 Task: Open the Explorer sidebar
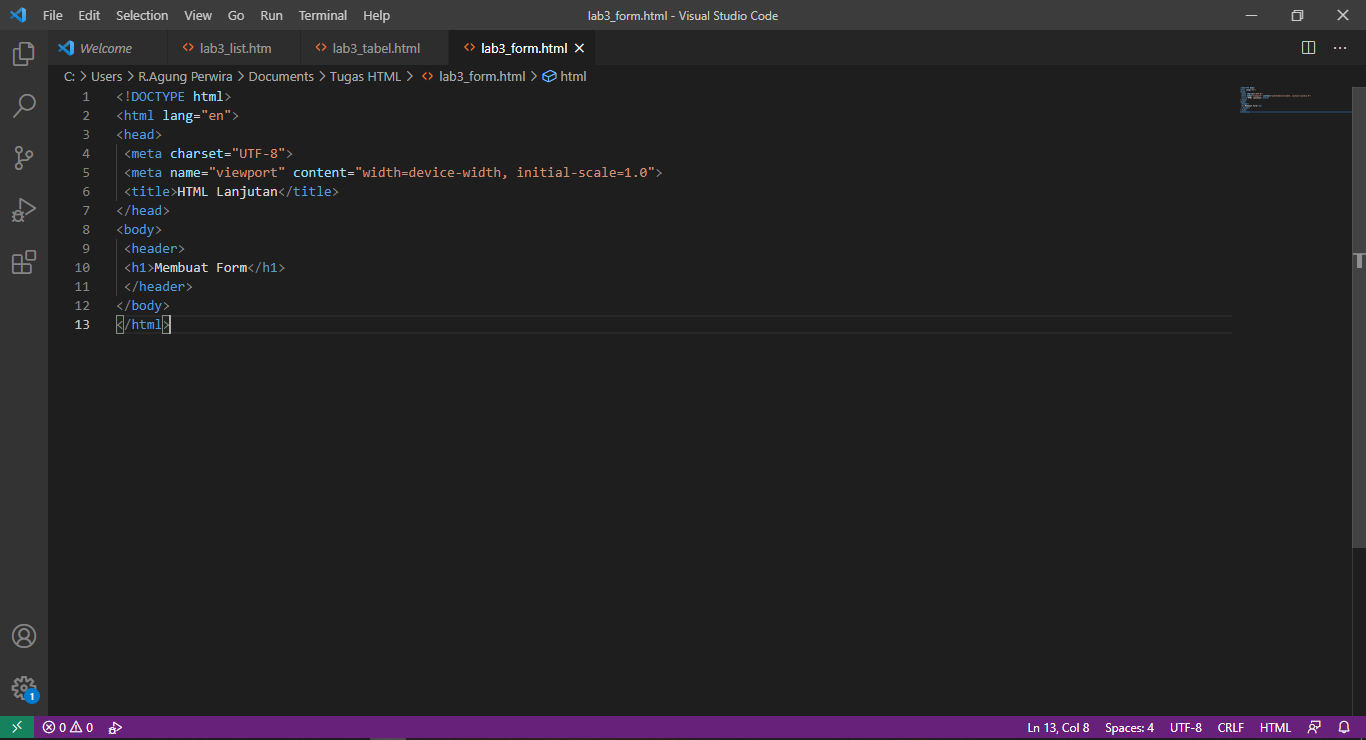pyautogui.click(x=24, y=54)
